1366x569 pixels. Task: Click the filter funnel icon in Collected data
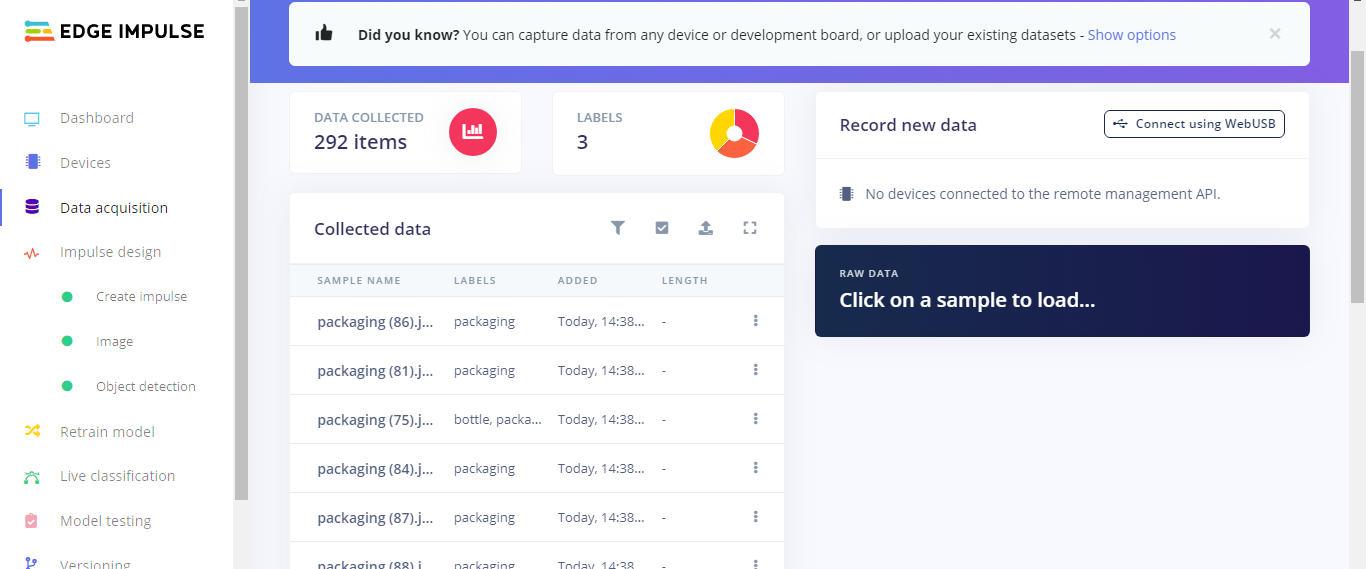618,228
